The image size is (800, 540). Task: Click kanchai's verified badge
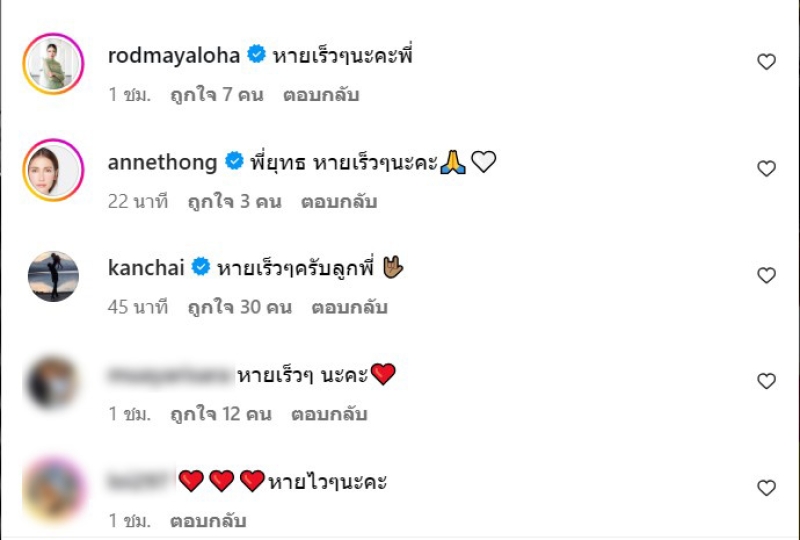pos(201,267)
